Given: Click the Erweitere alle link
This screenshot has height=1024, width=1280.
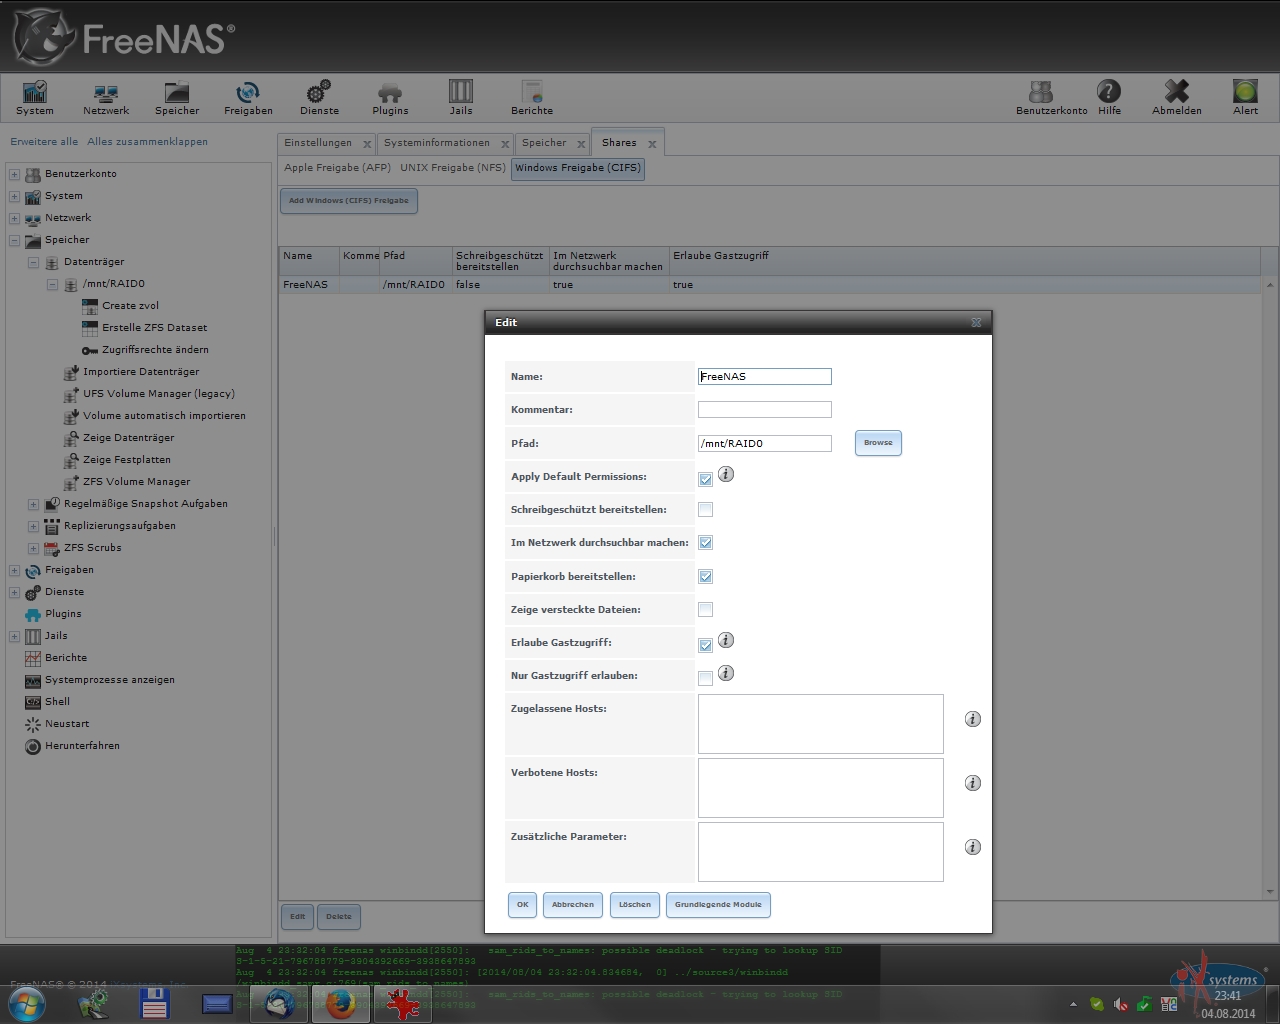Looking at the screenshot, I should [x=44, y=142].
